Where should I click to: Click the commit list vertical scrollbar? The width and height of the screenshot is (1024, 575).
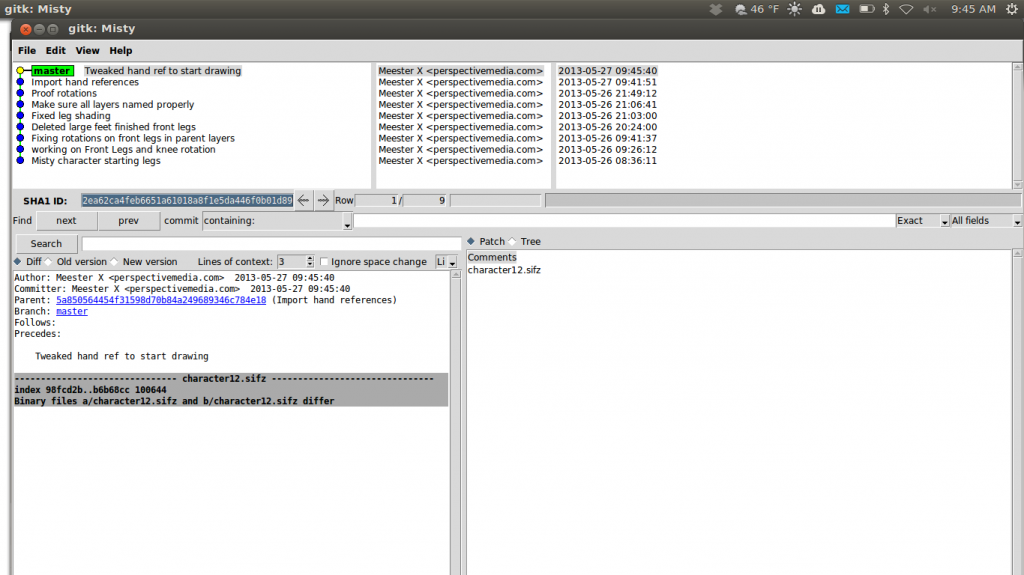click(1017, 125)
